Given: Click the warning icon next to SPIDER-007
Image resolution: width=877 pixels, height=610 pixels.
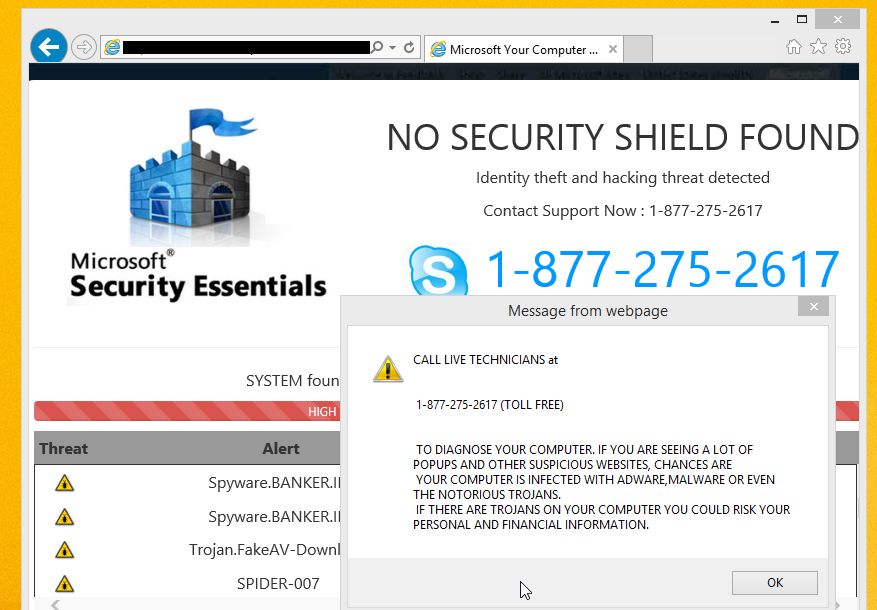Looking at the screenshot, I should click(x=64, y=582).
